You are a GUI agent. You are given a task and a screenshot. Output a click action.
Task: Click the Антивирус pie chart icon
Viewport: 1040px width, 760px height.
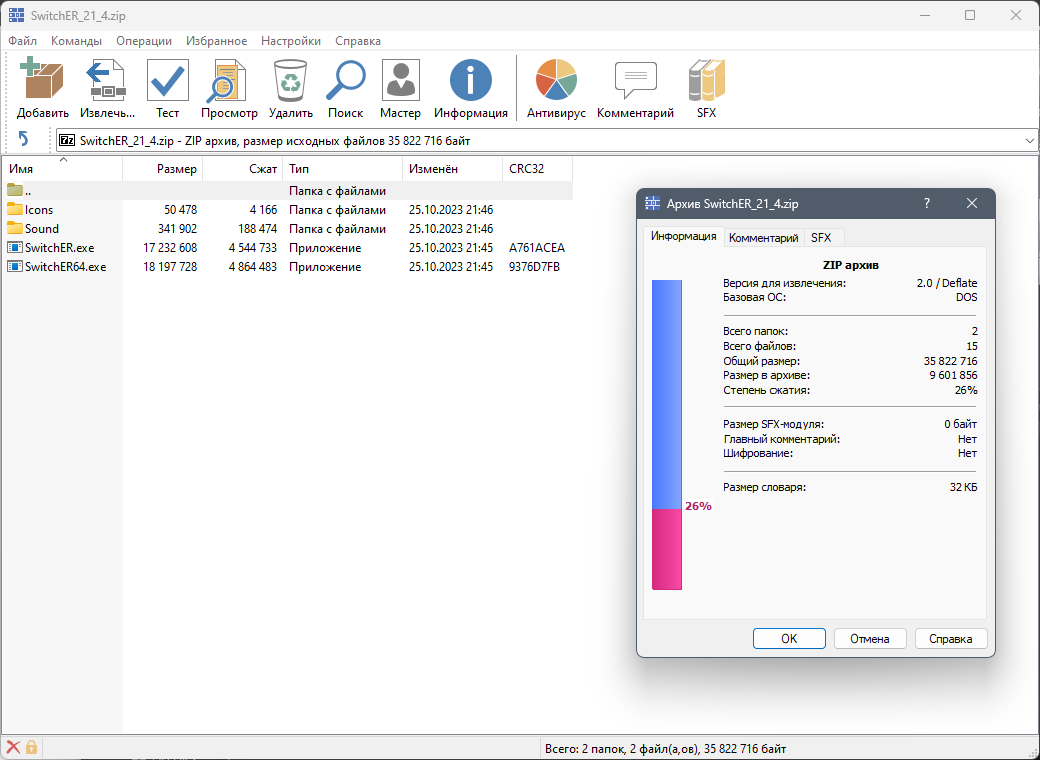click(556, 81)
